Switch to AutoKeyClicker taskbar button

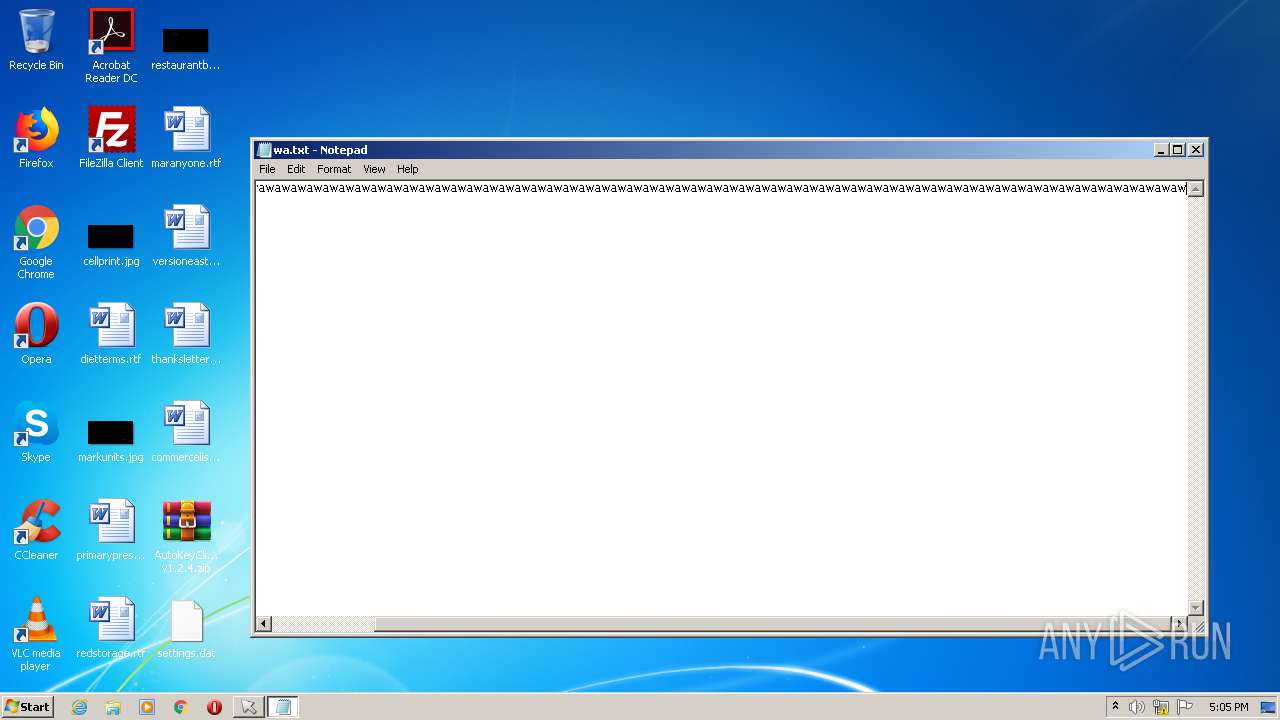click(248, 707)
